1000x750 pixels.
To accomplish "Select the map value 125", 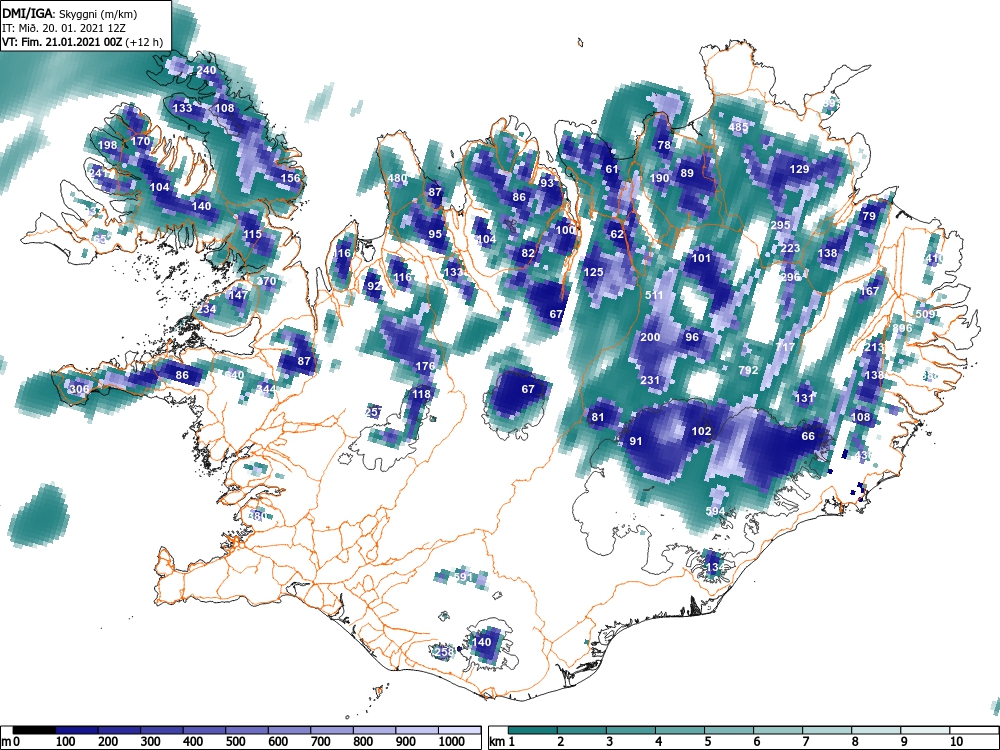I will click(x=594, y=272).
